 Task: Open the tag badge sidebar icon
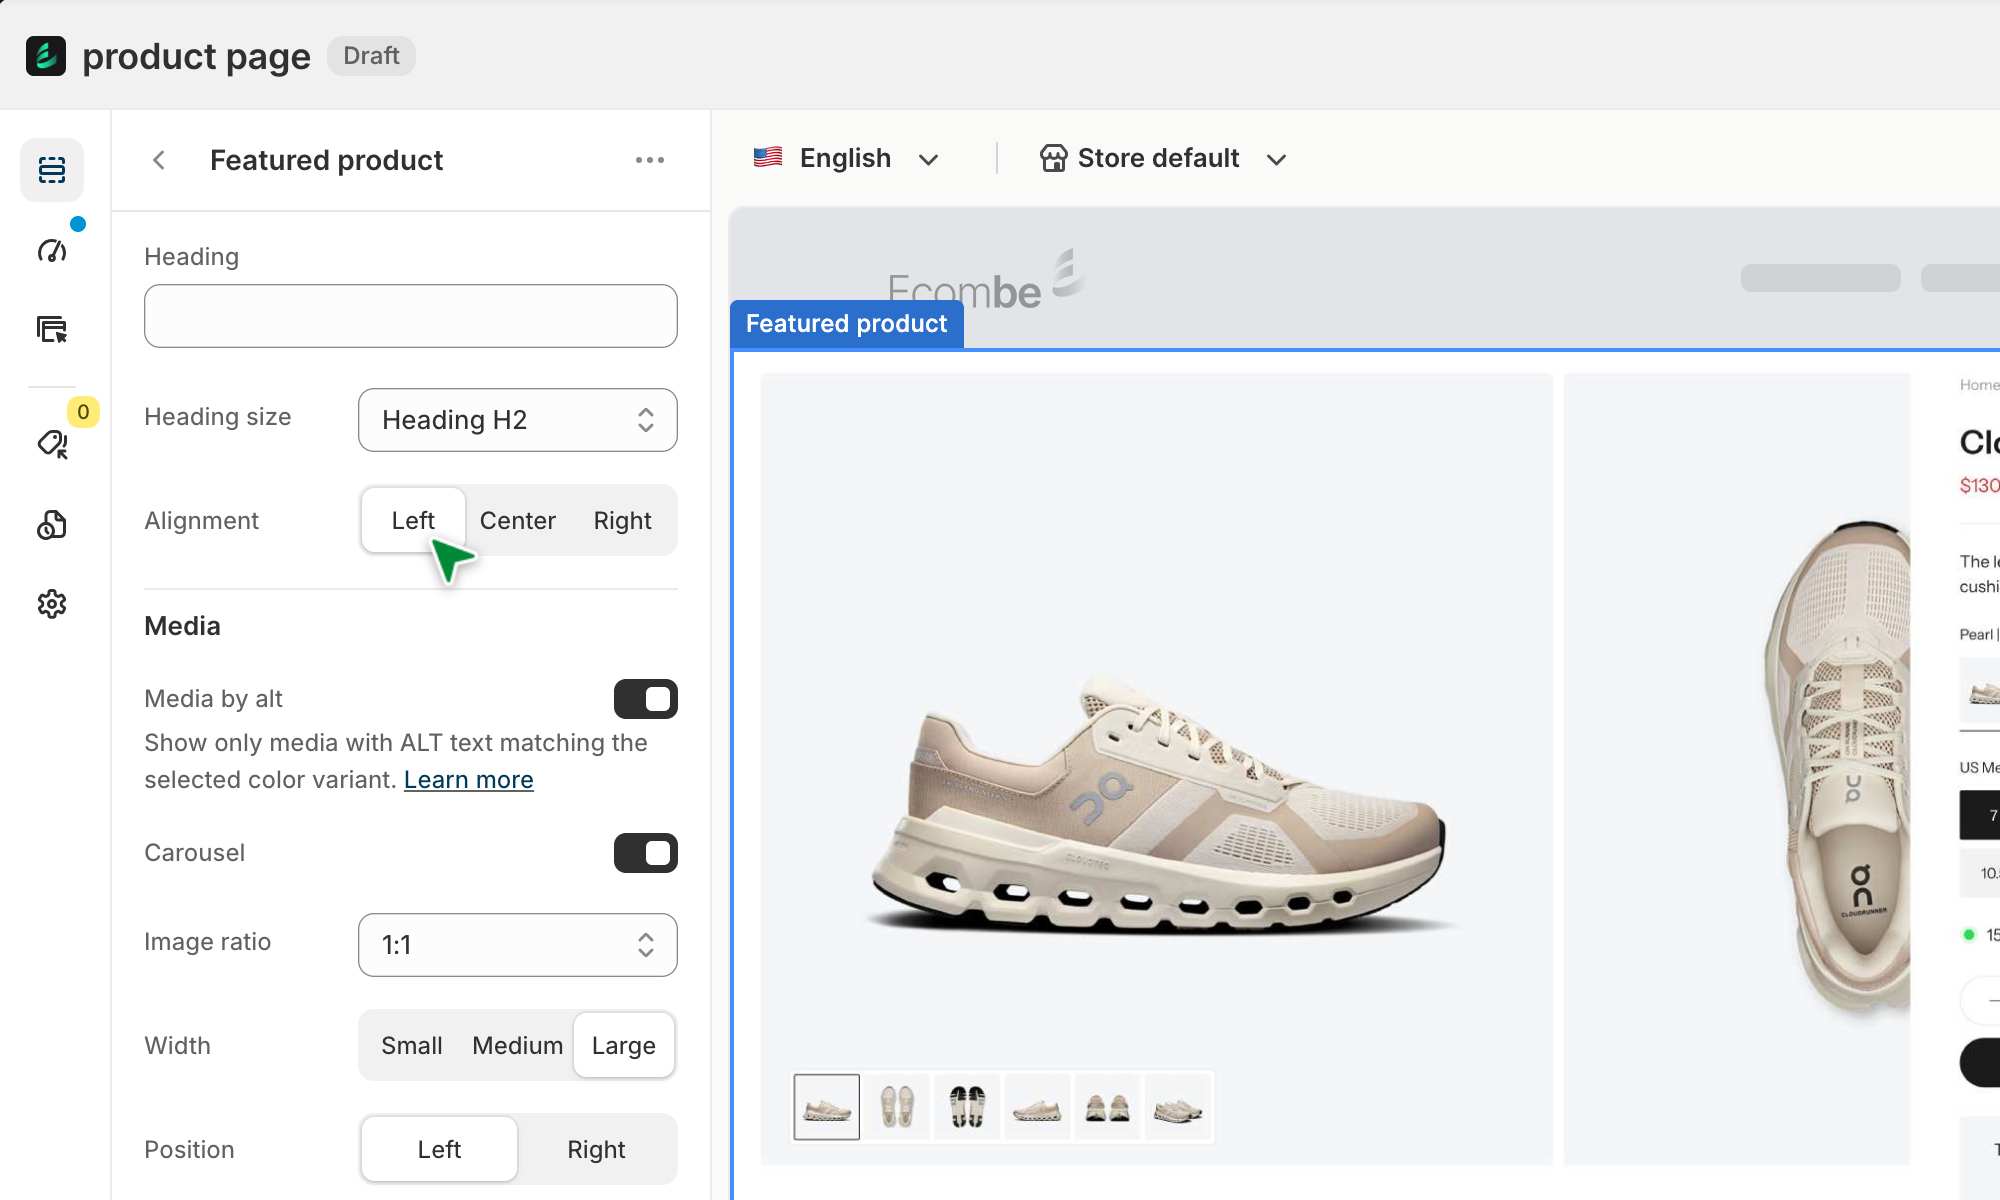52,443
